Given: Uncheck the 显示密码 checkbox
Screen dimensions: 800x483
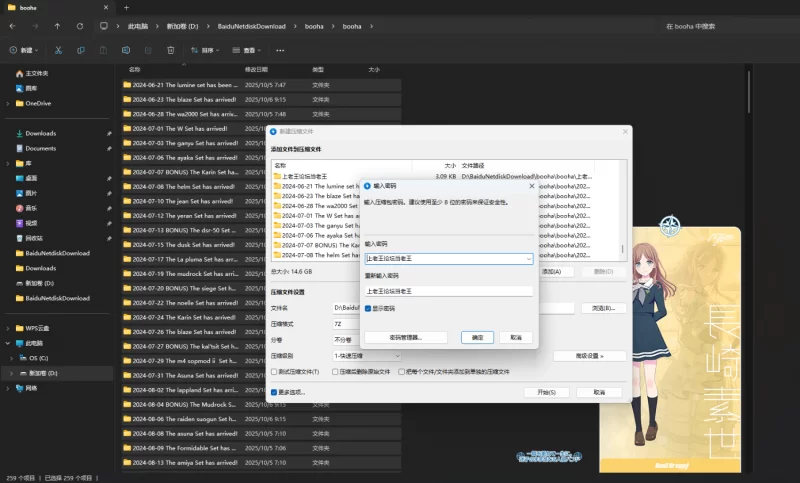Looking at the screenshot, I should pos(368,307).
